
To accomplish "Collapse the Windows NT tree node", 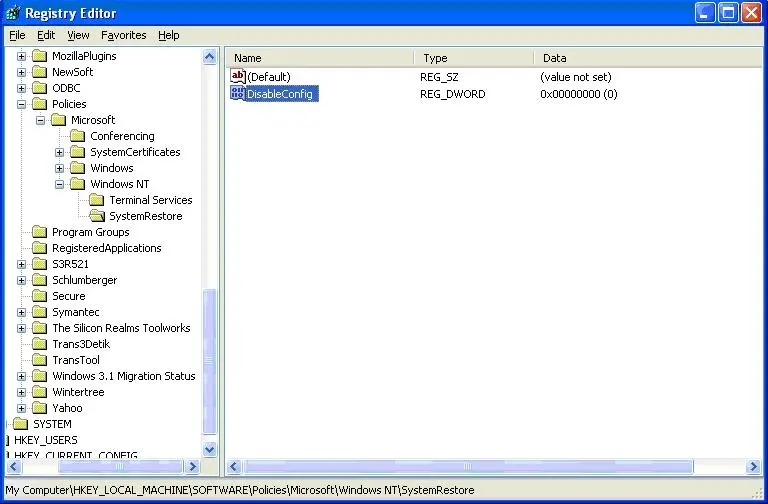I will click(60, 184).
